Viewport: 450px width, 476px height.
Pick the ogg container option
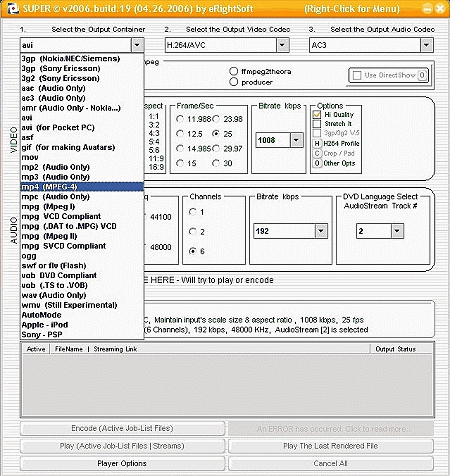coord(82,256)
